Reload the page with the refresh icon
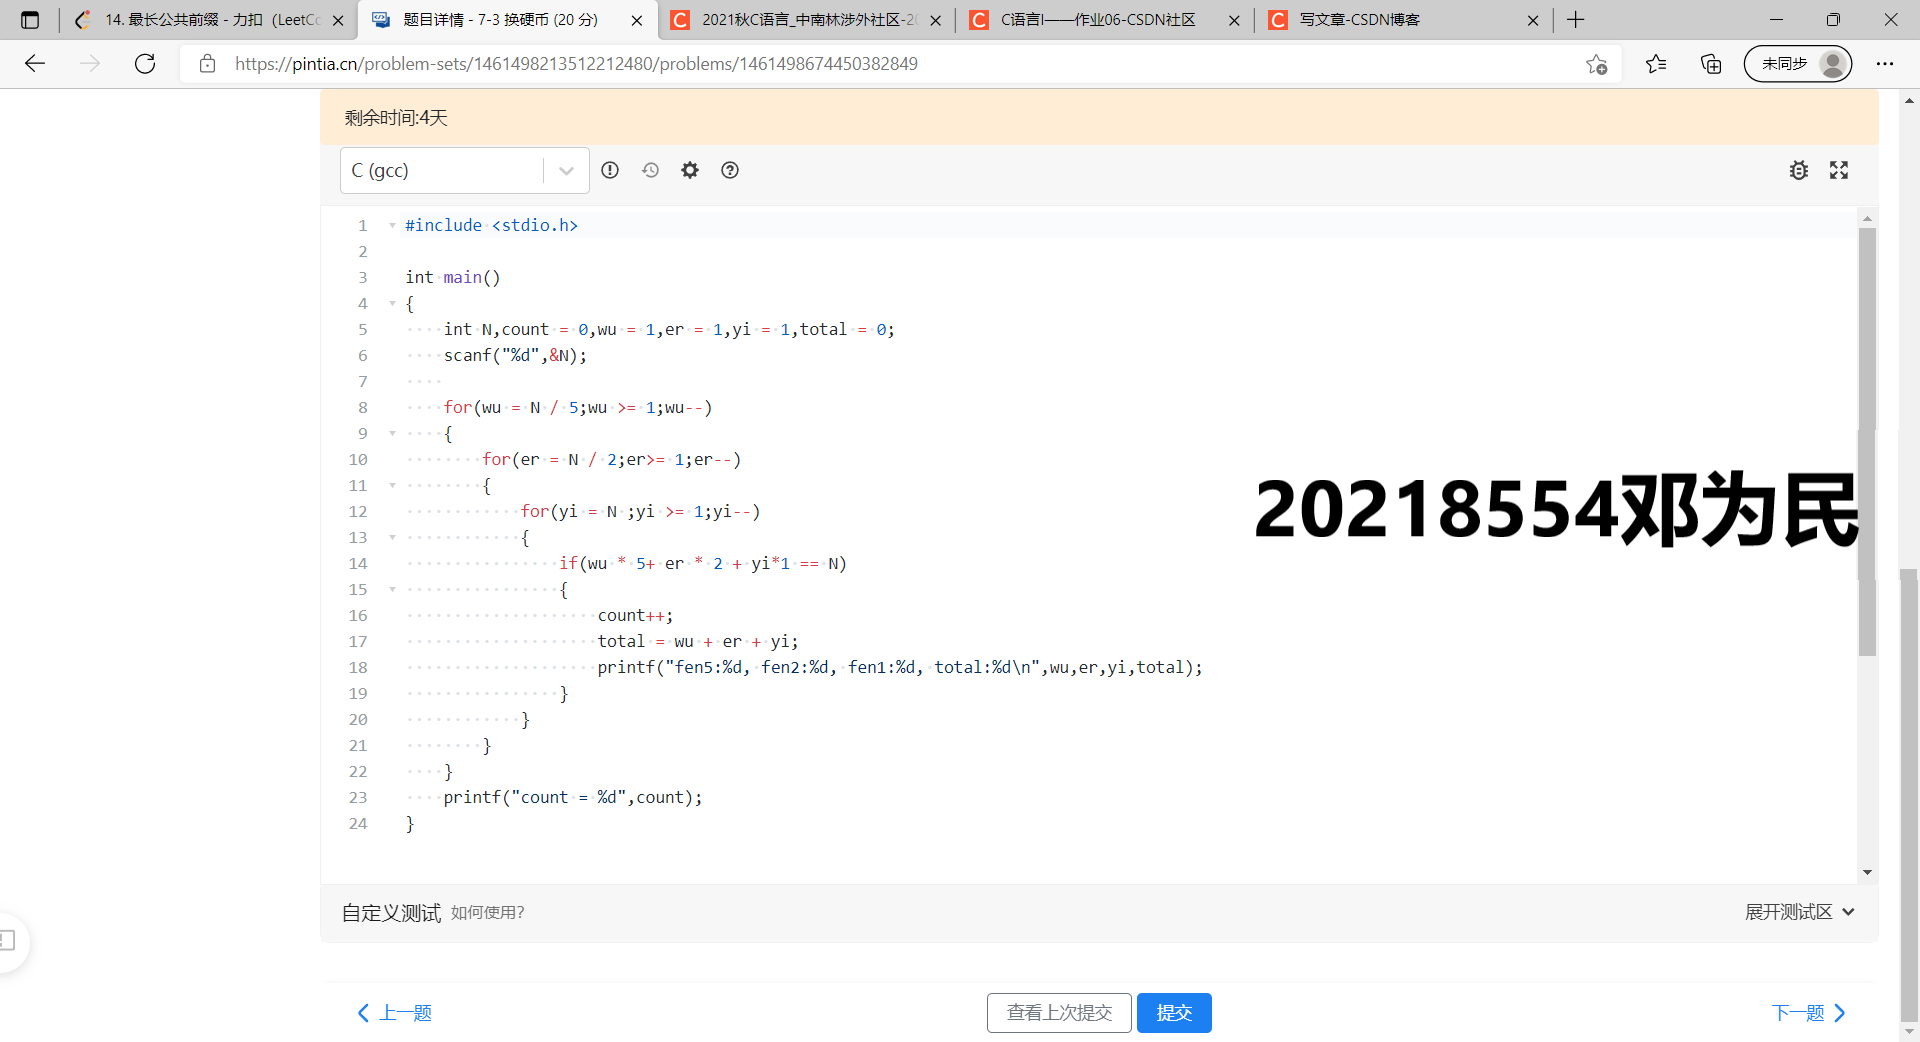The image size is (1920, 1042). point(145,64)
